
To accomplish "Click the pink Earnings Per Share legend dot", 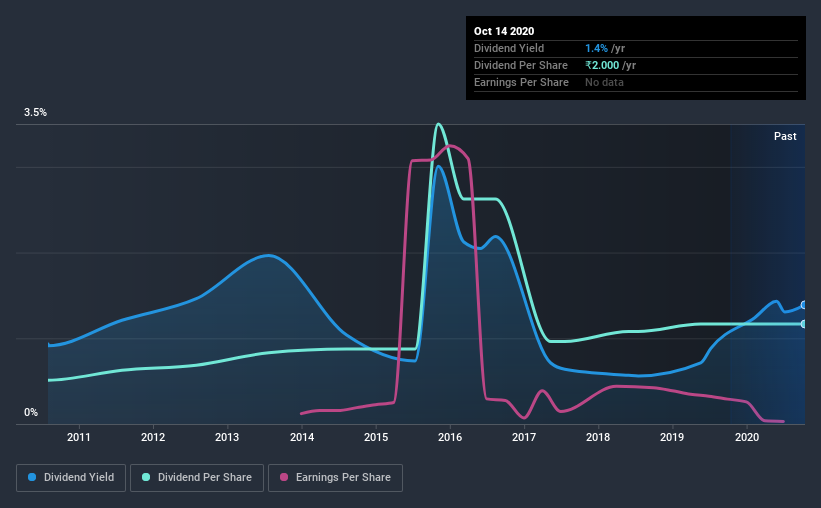I will pos(284,477).
